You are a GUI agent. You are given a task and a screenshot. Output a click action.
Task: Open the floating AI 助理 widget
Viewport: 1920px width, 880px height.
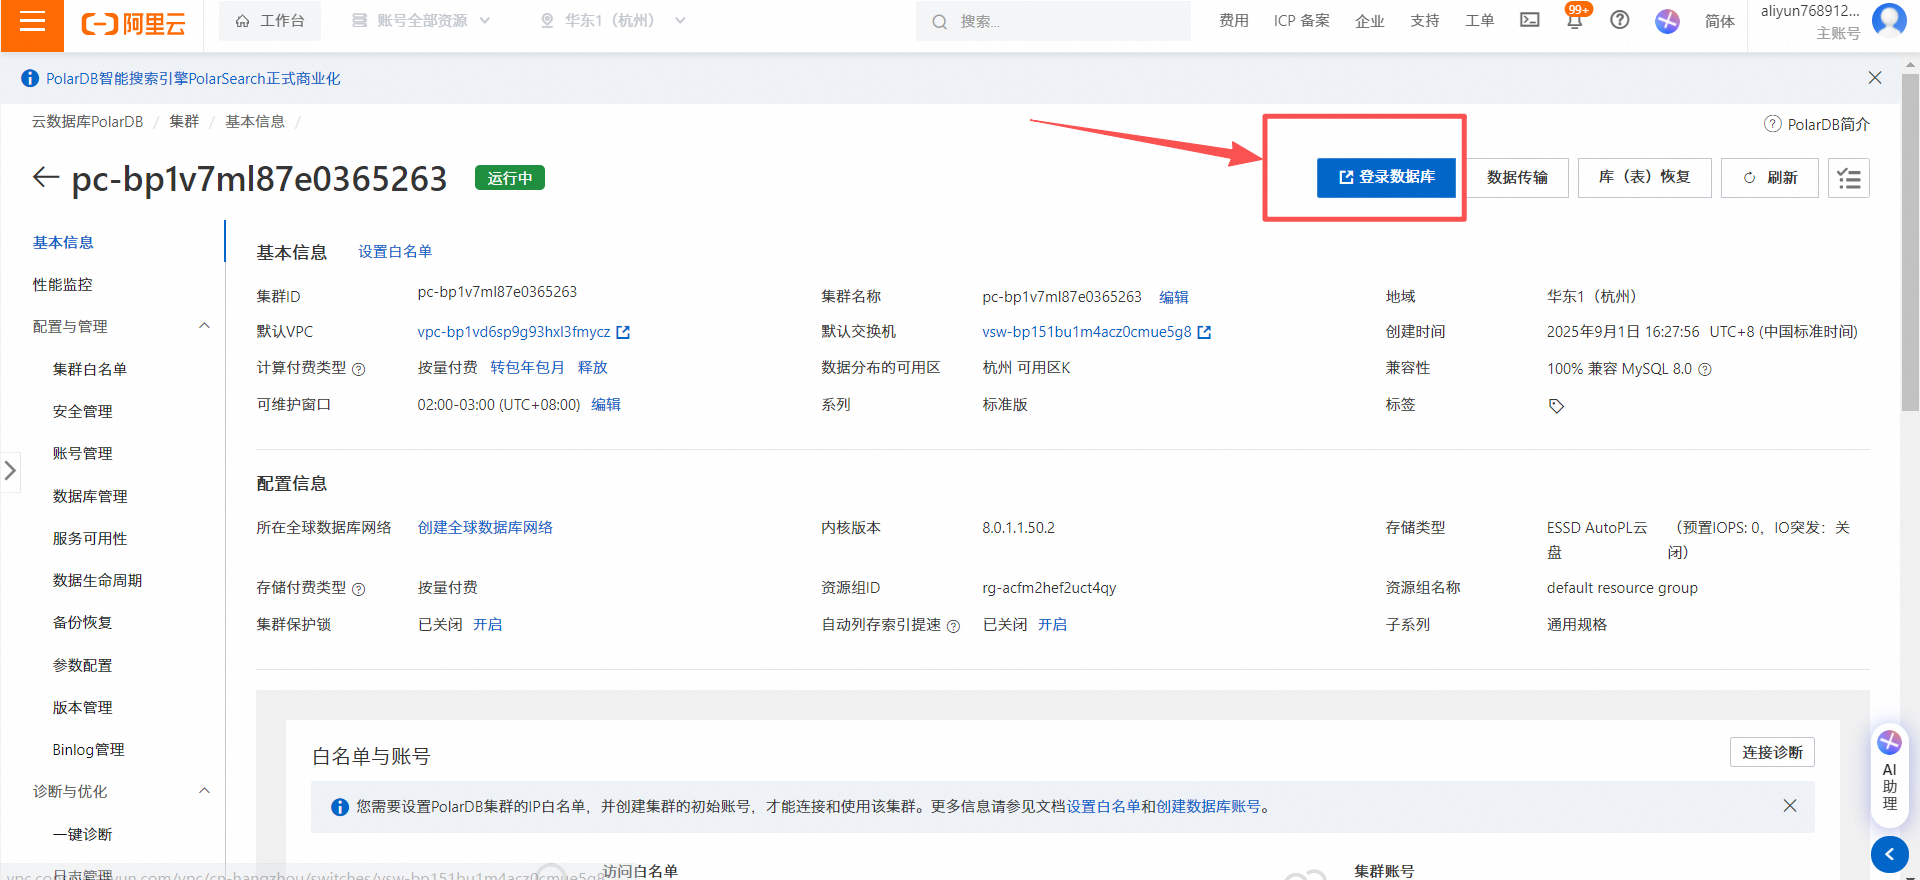pos(1889,775)
